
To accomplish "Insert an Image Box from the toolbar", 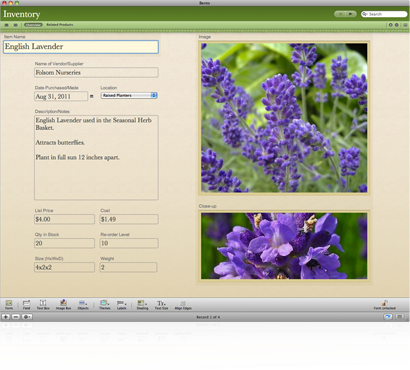I will pos(63,305).
